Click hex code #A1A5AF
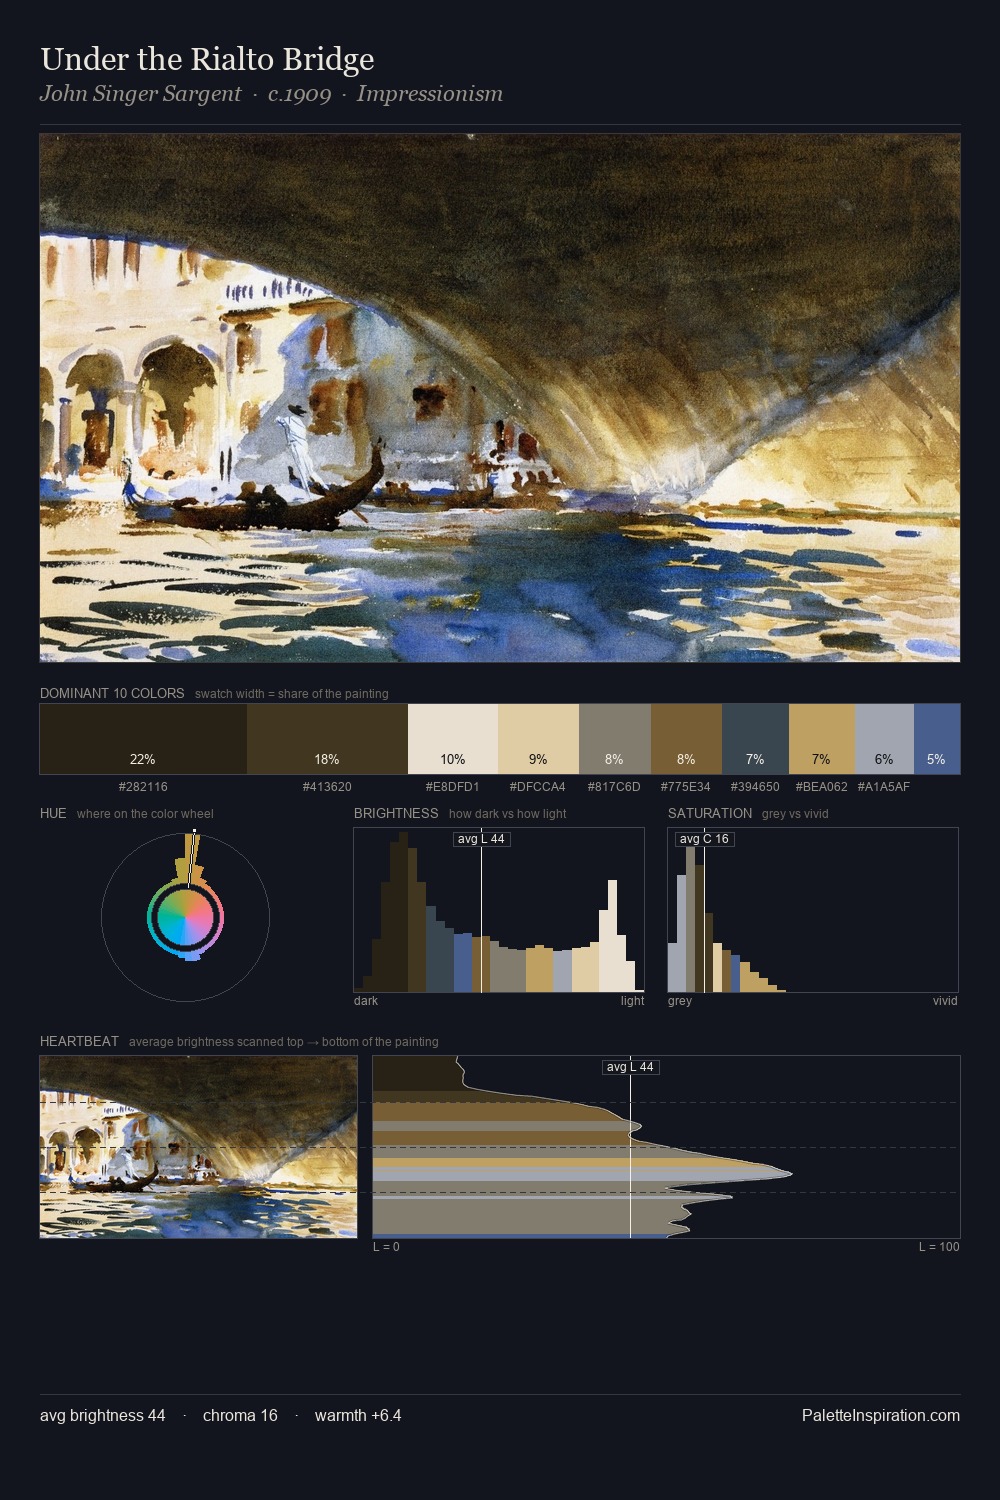This screenshot has height=1500, width=1000. [884, 787]
